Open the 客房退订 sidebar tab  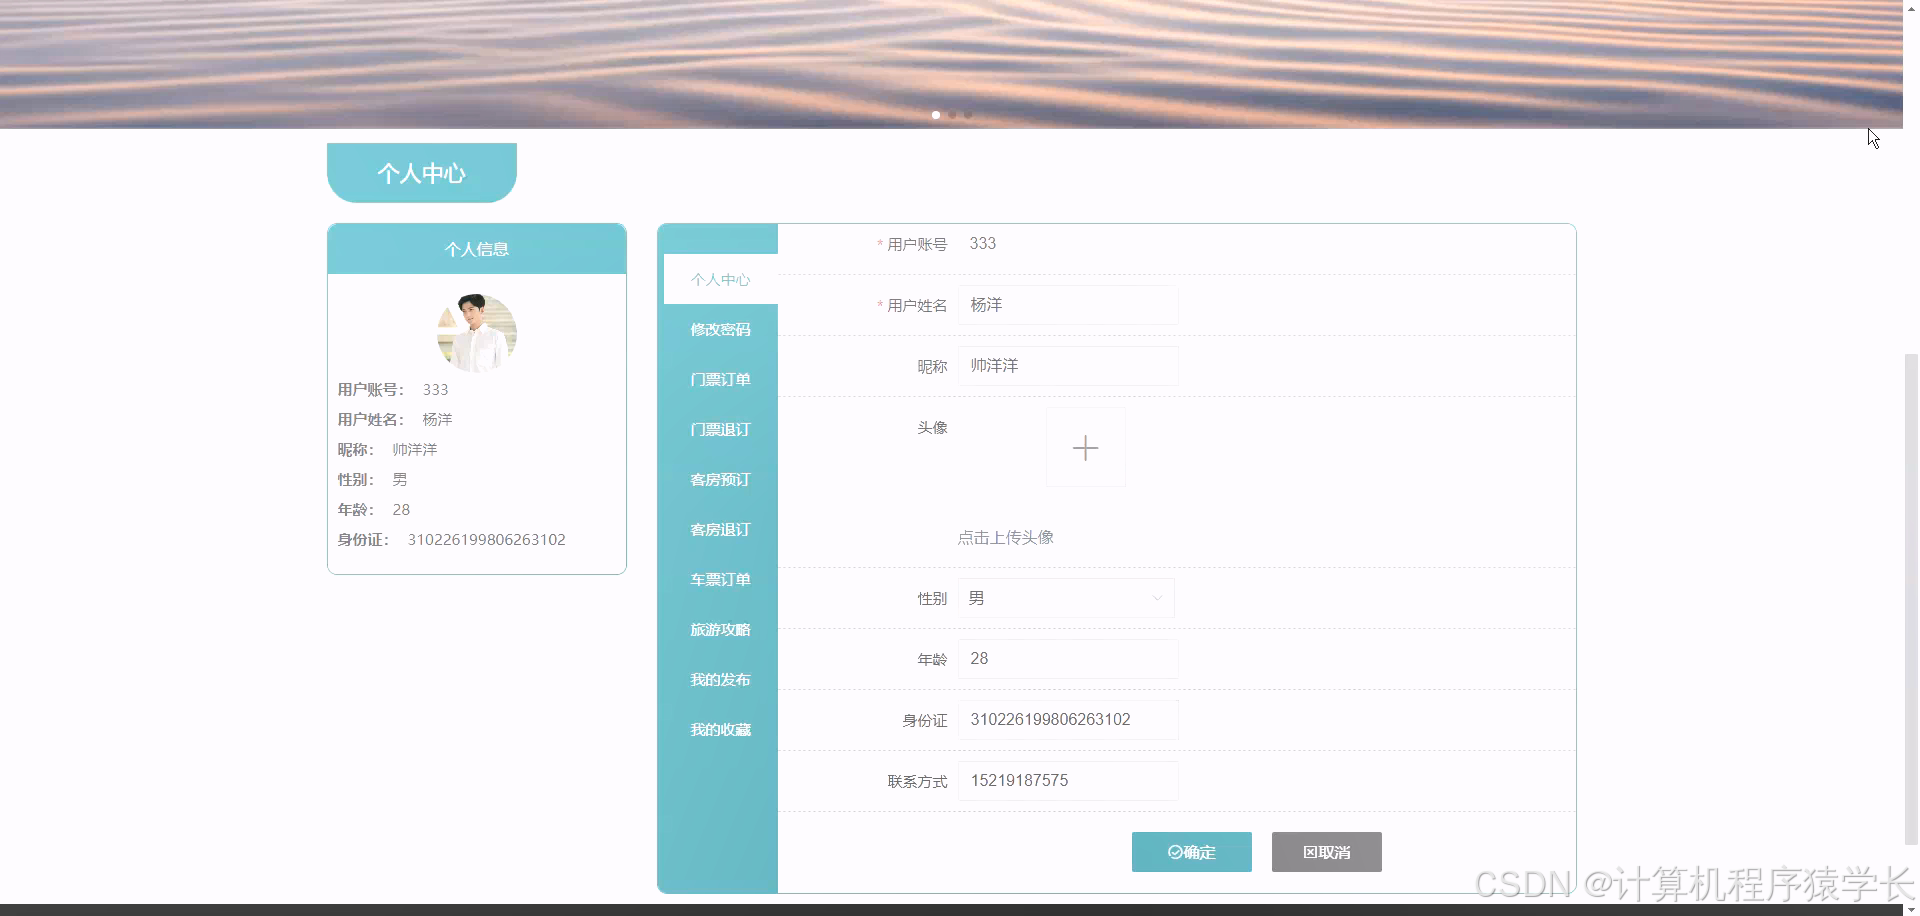click(720, 529)
